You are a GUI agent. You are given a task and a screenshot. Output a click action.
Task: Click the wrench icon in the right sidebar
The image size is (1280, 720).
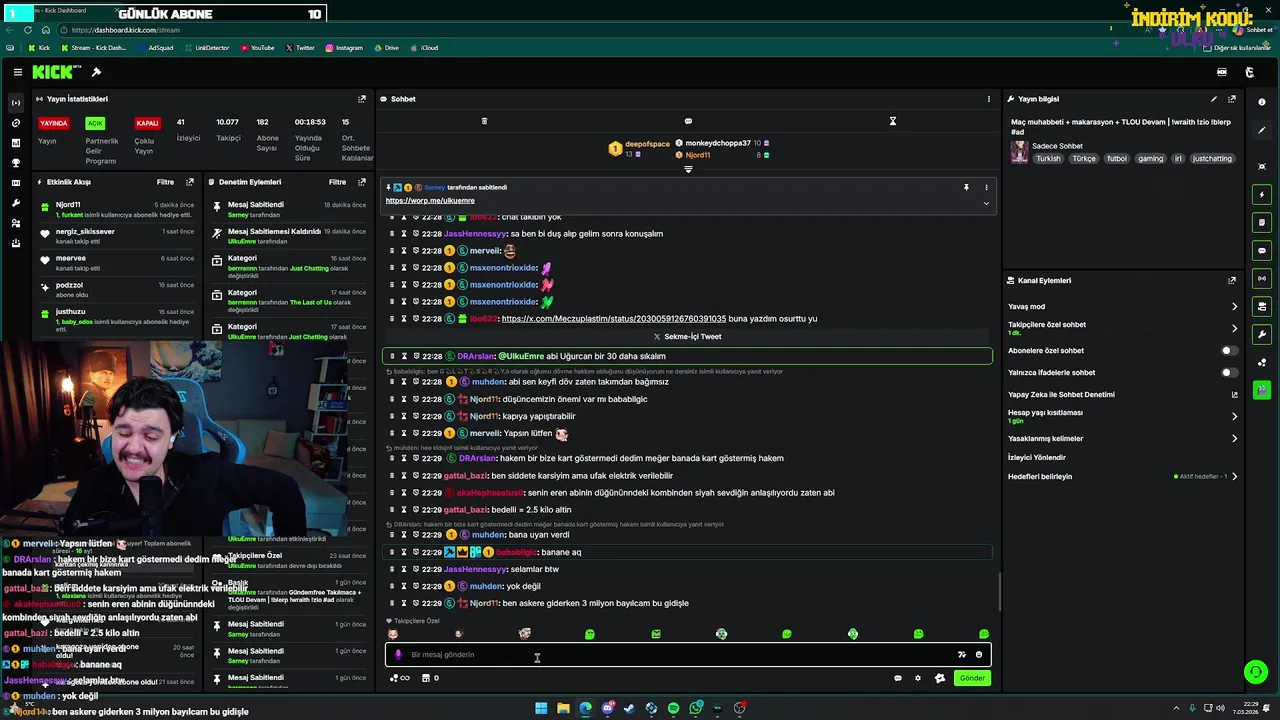pos(1262,334)
